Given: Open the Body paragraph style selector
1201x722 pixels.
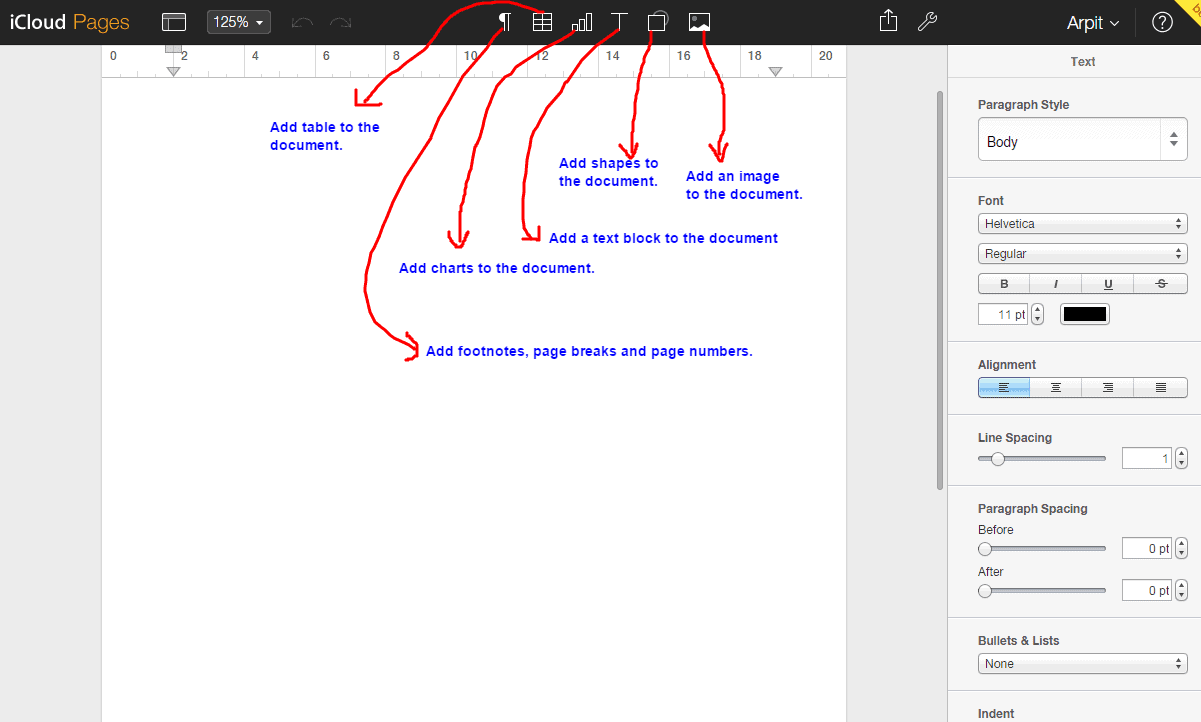Looking at the screenshot, I should click(1082, 139).
